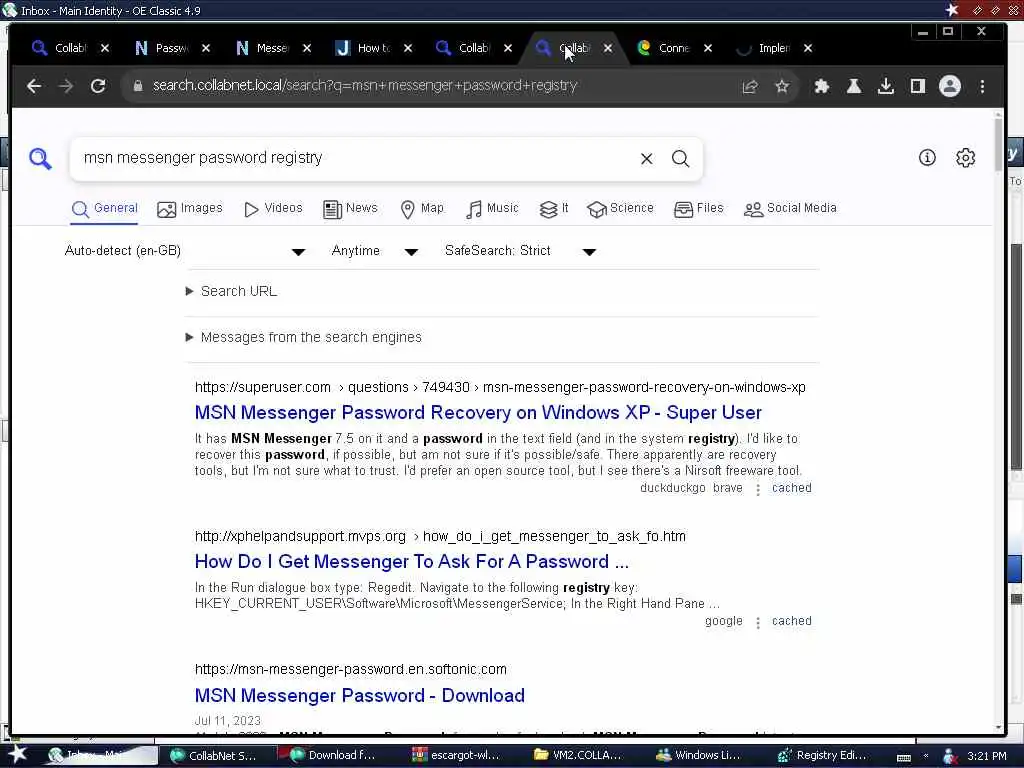
Task: Clear the search query with X icon
Action: [x=647, y=159]
